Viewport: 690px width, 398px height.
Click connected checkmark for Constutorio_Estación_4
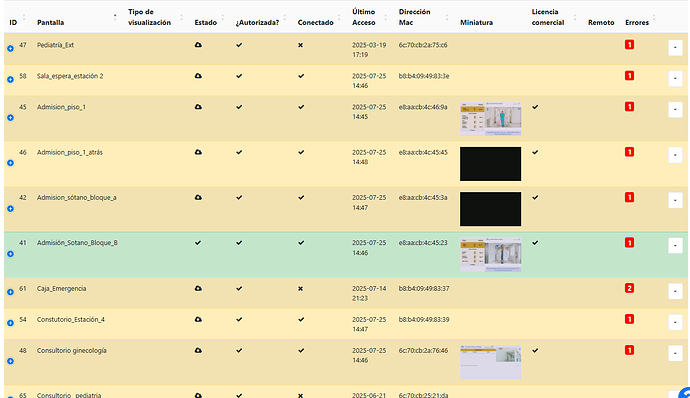tap(301, 319)
